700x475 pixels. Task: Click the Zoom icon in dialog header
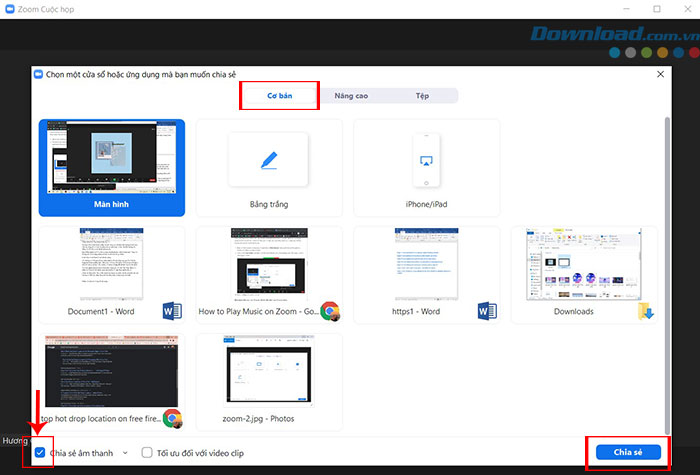38,74
